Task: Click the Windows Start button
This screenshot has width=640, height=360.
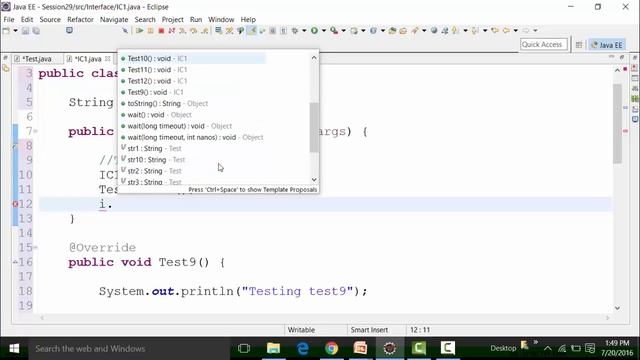Action: tap(14, 349)
